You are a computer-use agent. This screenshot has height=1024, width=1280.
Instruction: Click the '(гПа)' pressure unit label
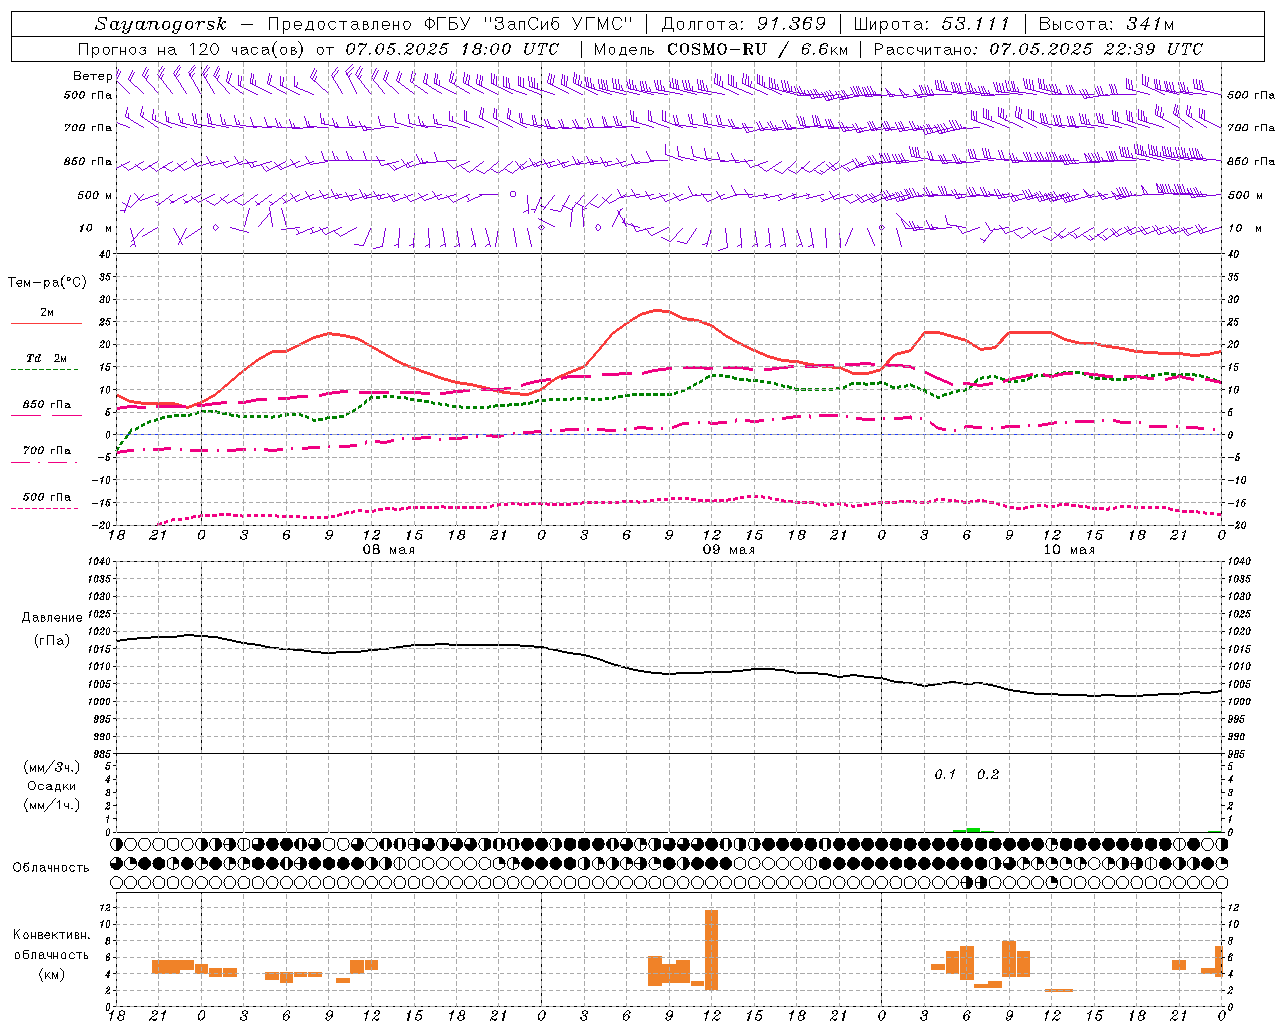tap(52, 641)
